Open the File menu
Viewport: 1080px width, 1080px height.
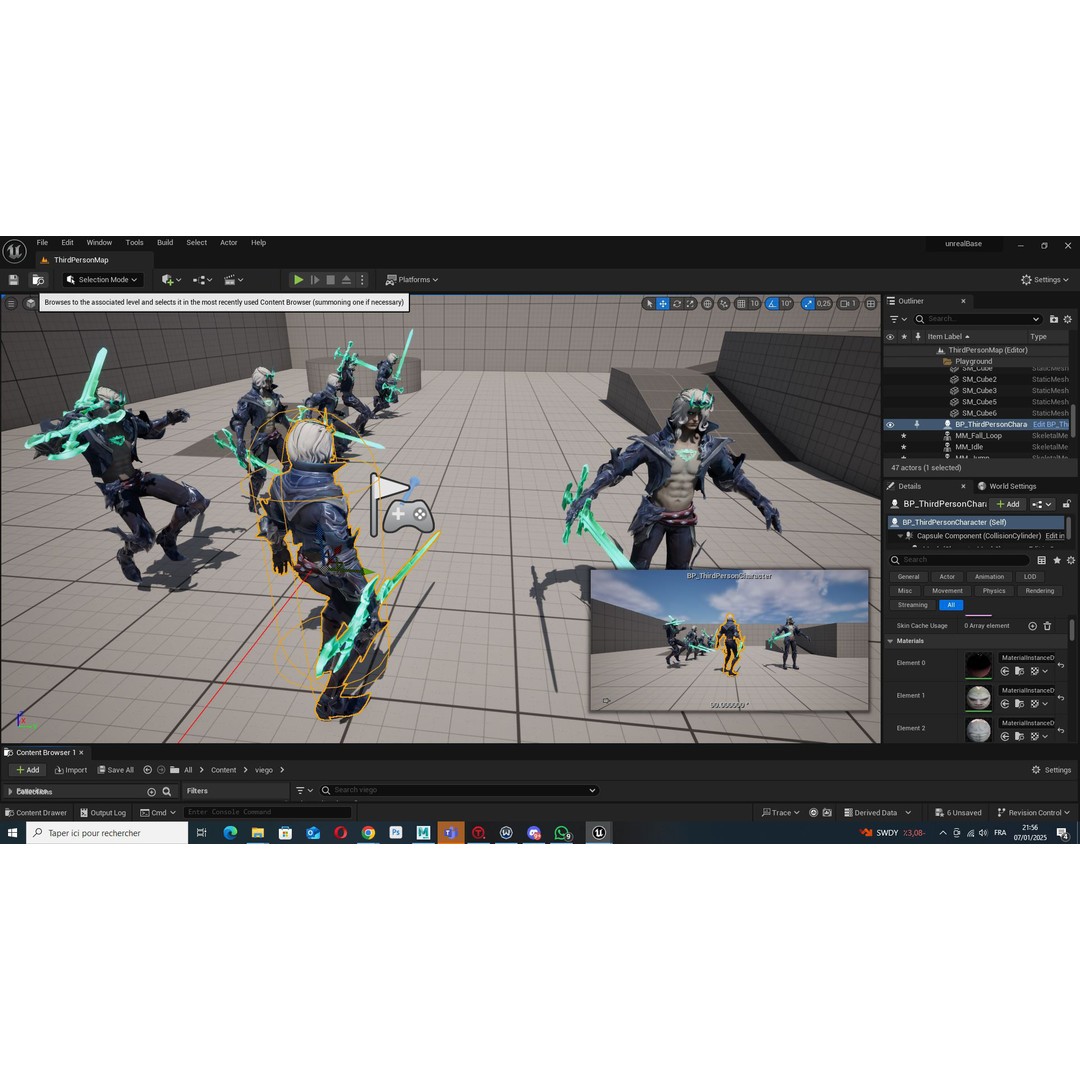[x=42, y=242]
